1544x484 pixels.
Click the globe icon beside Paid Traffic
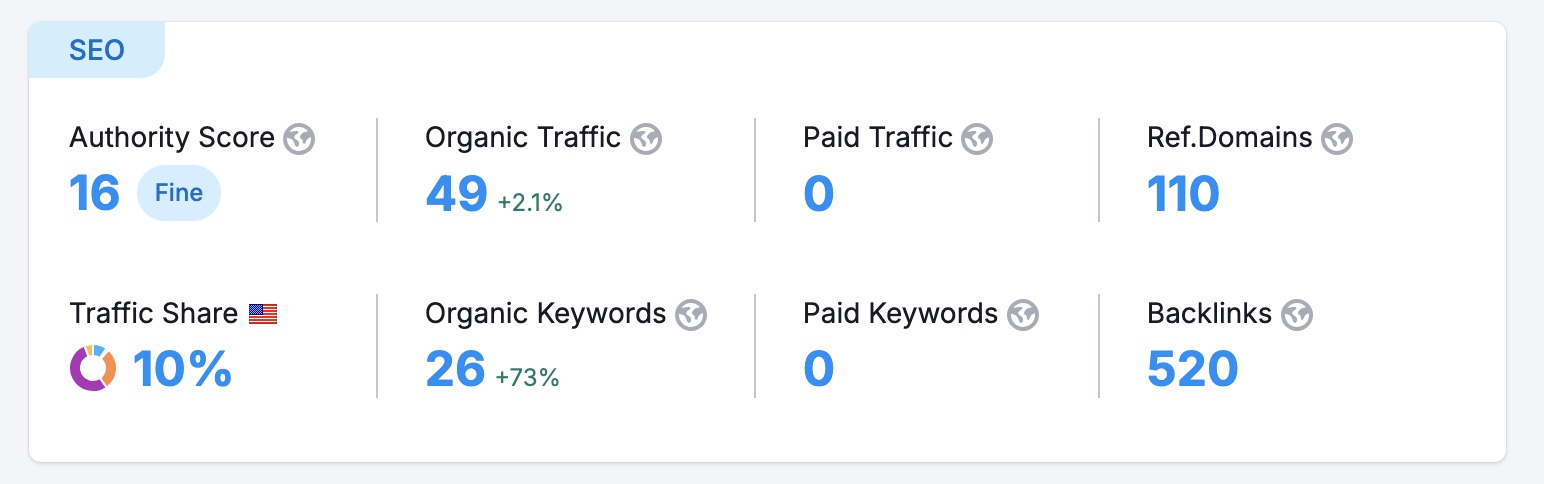click(x=977, y=138)
